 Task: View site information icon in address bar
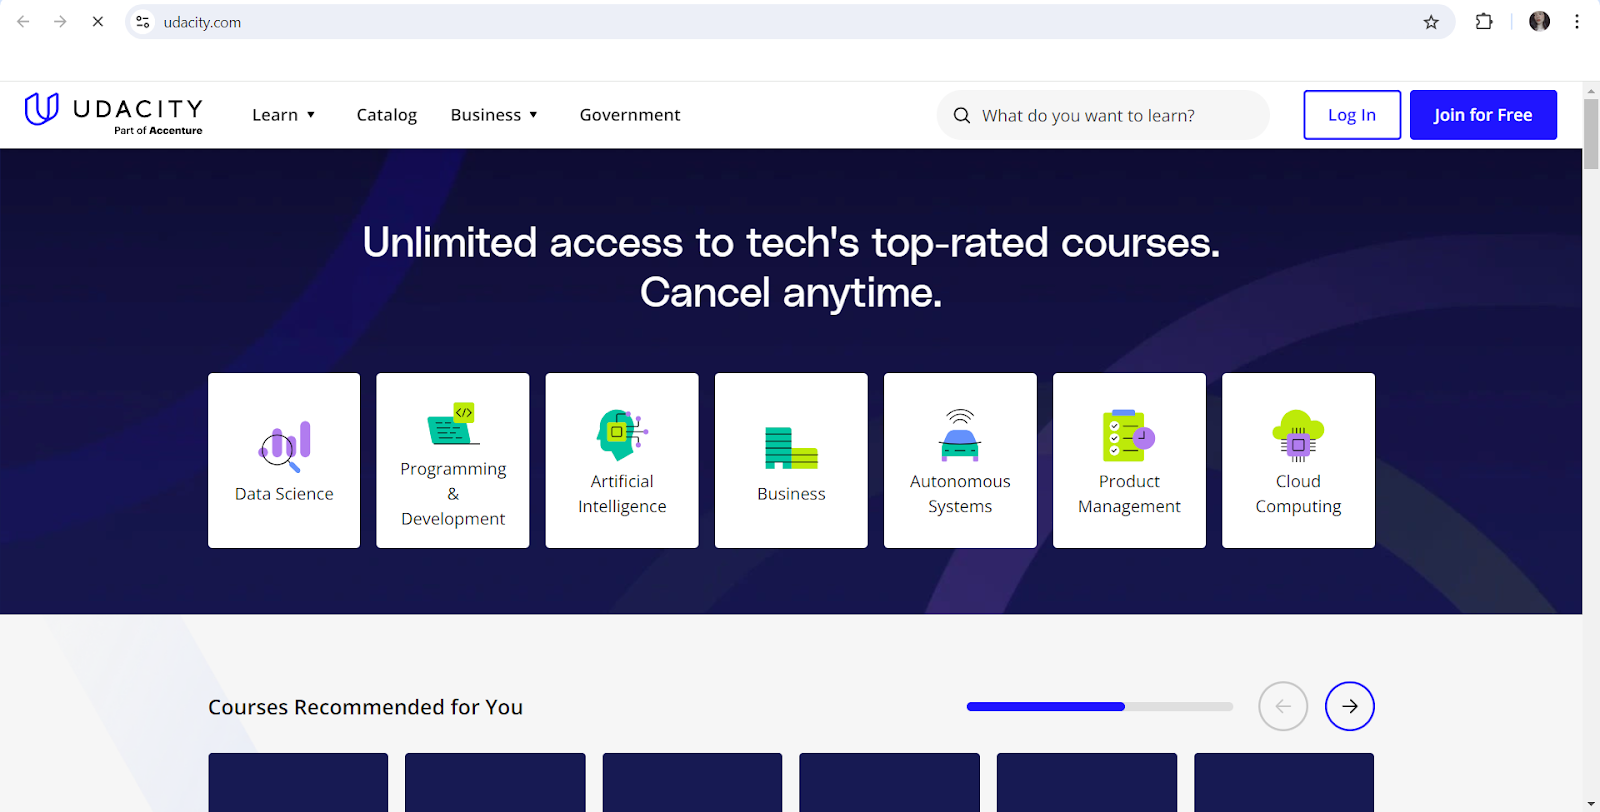click(143, 22)
